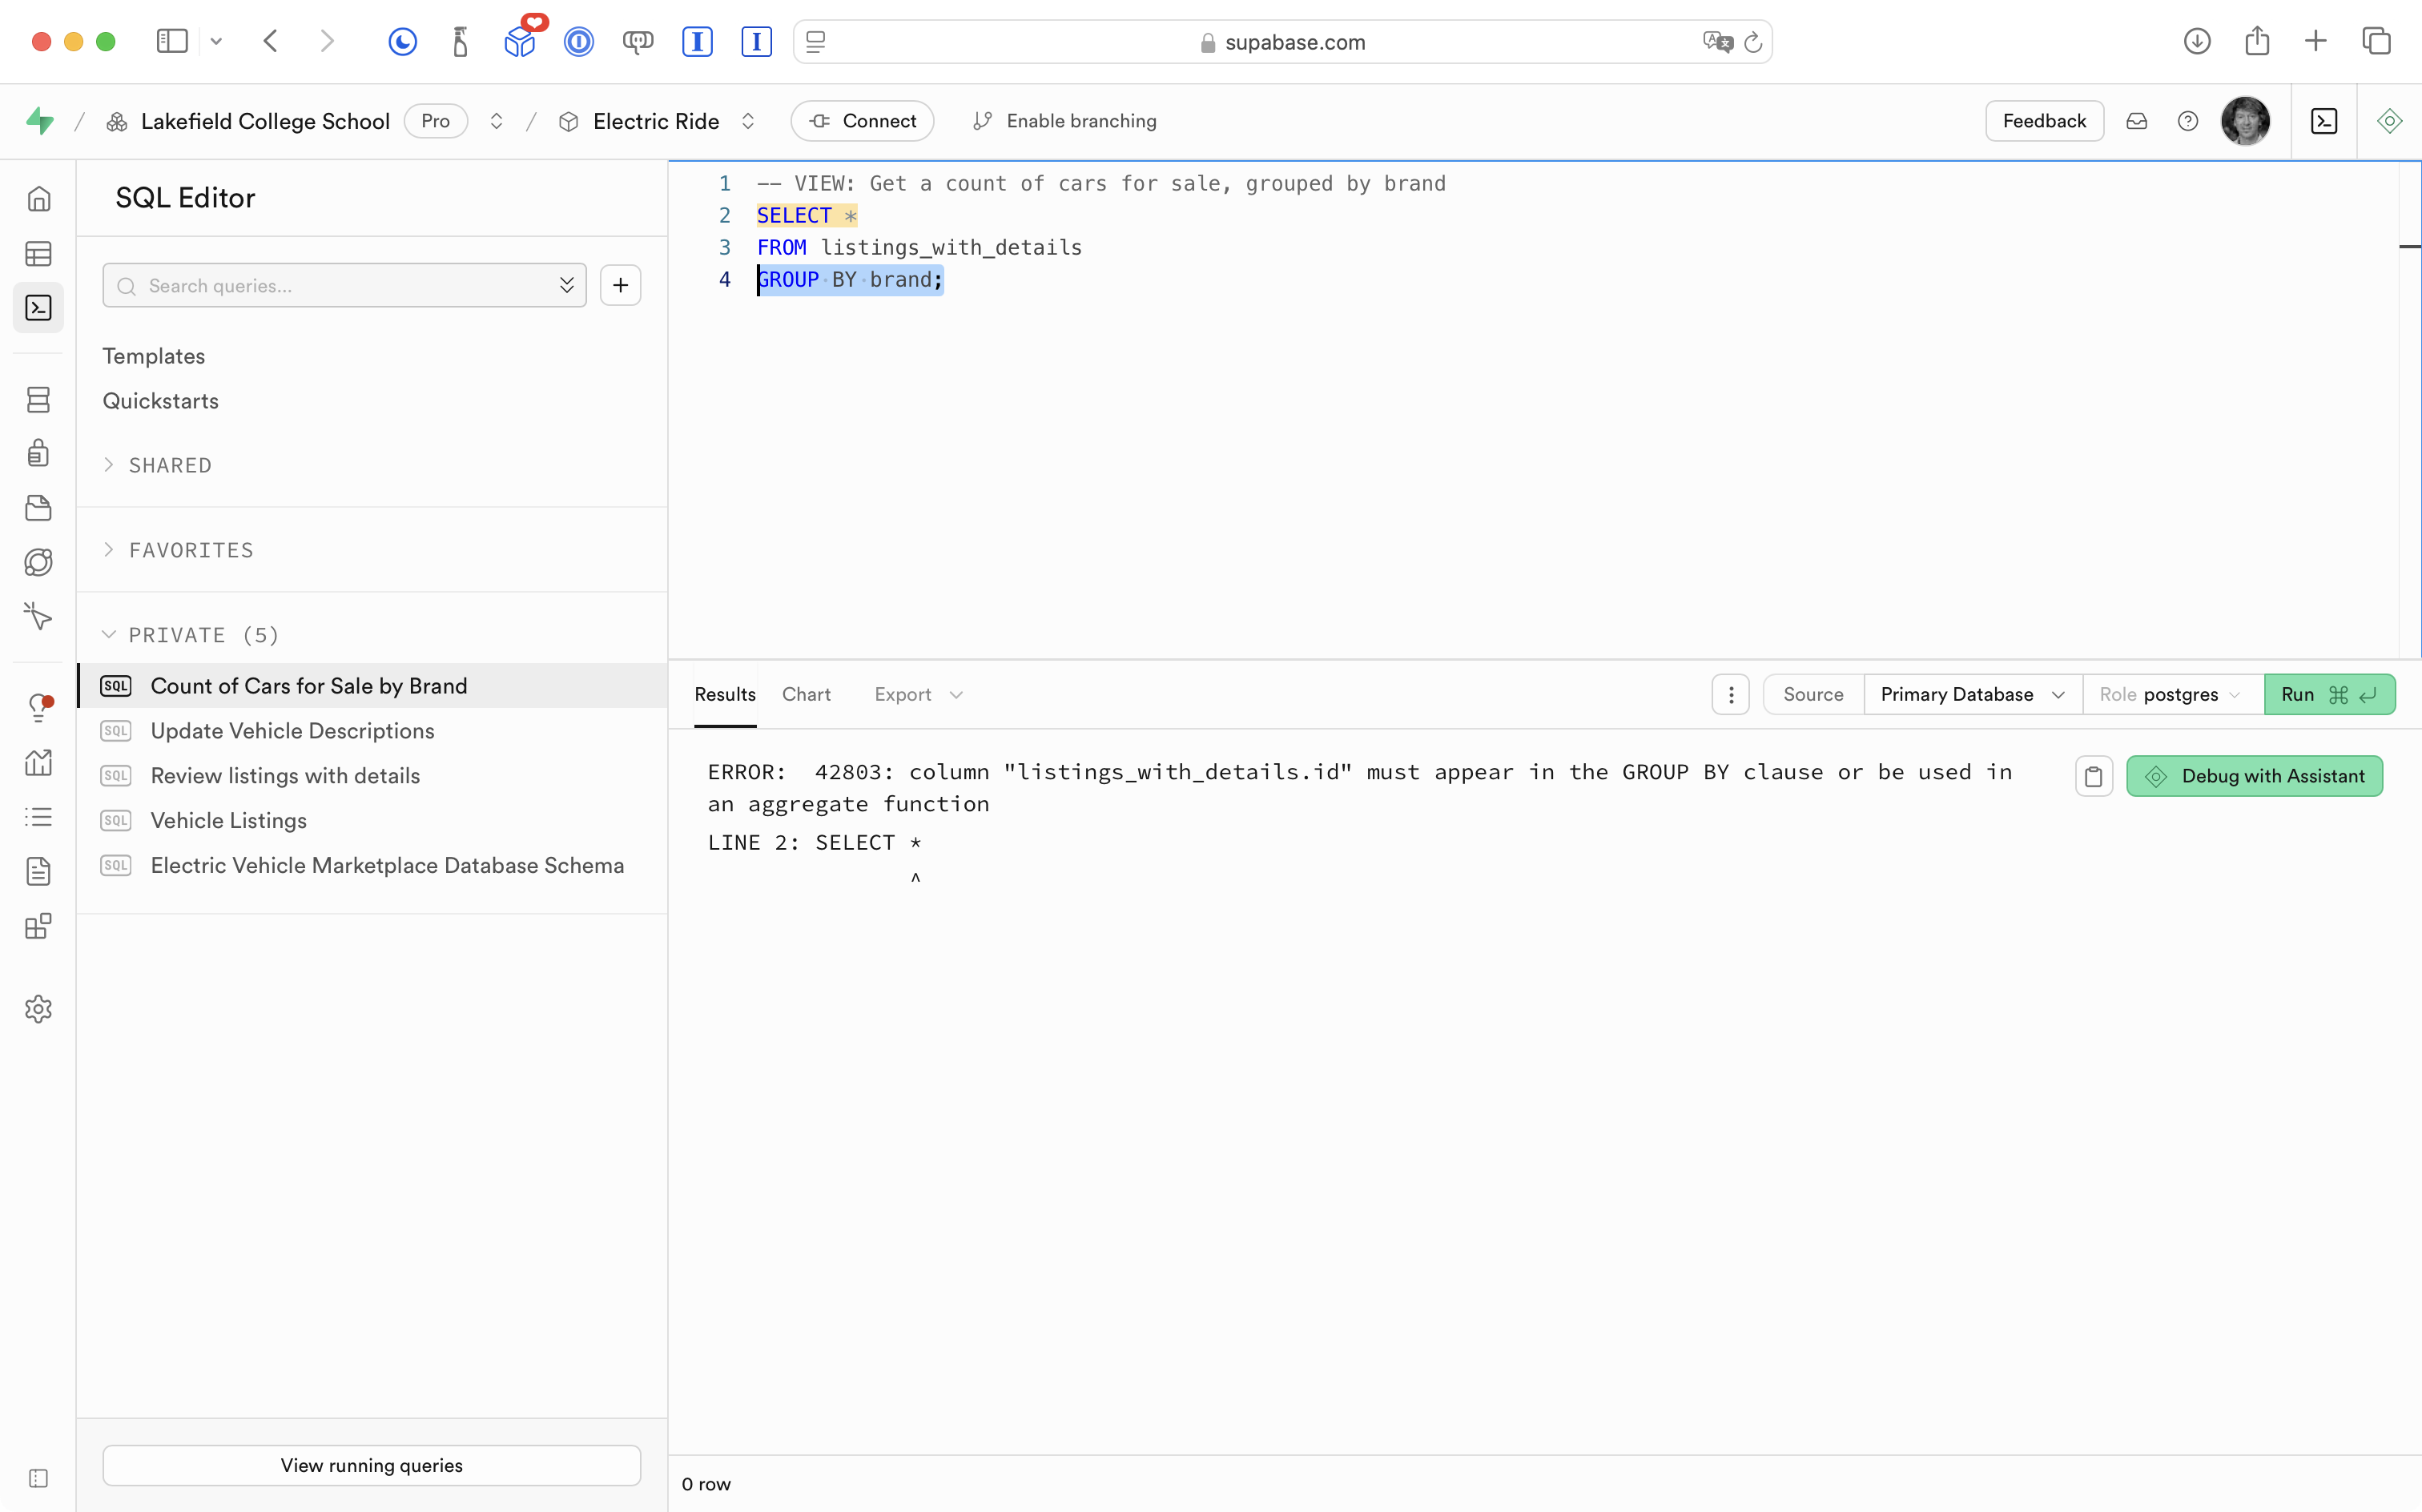Click the green Run button
Screen dimensions: 2422x1512
[2328, 694]
